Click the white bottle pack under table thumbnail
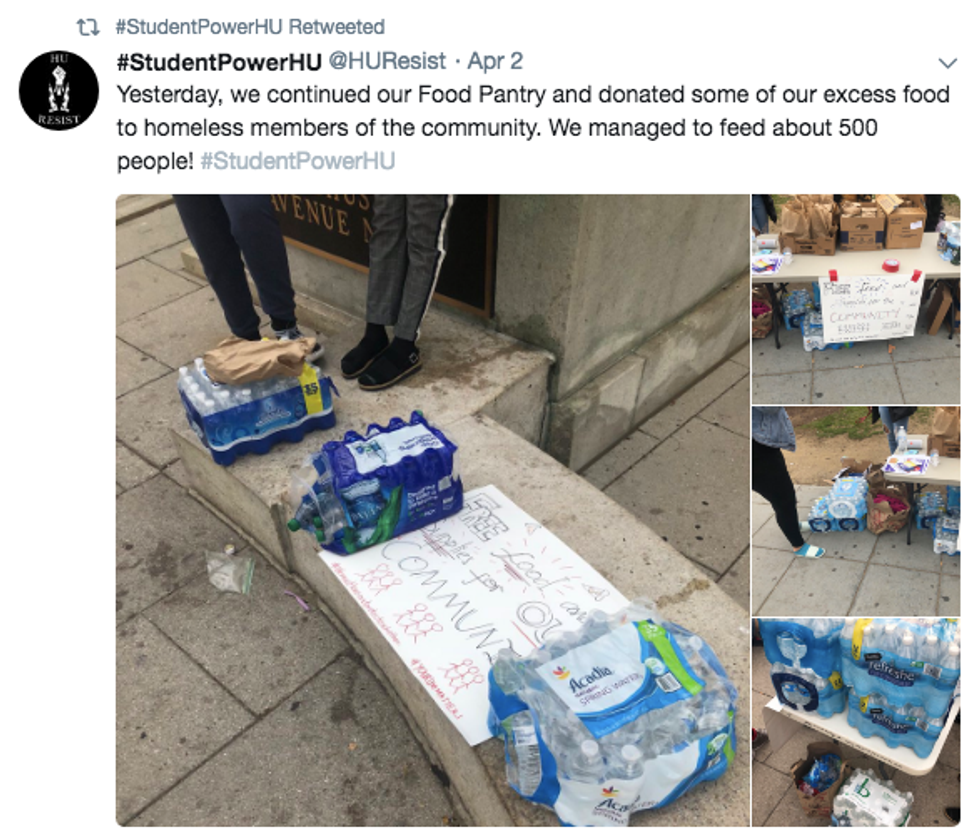 [871, 800]
